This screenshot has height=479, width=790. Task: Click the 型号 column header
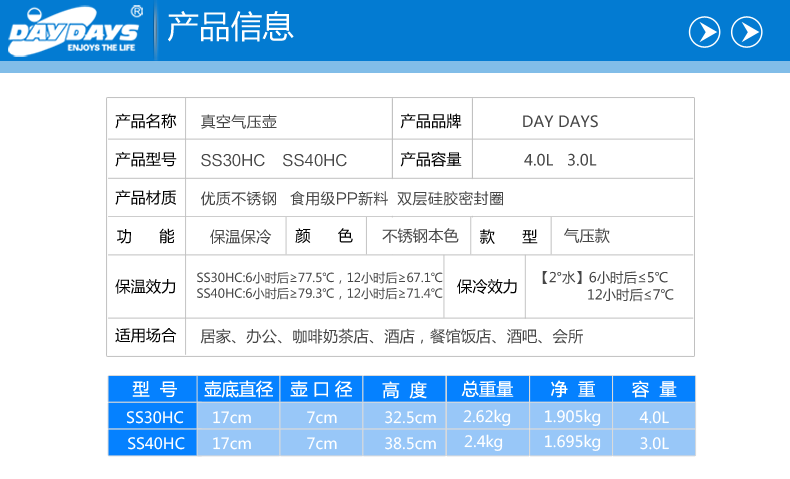coord(153,389)
